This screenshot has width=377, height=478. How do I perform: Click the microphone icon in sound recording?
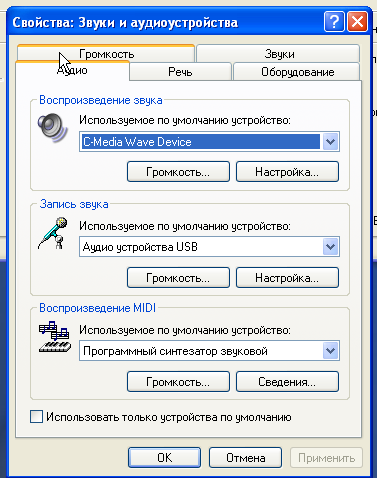pos(53,233)
